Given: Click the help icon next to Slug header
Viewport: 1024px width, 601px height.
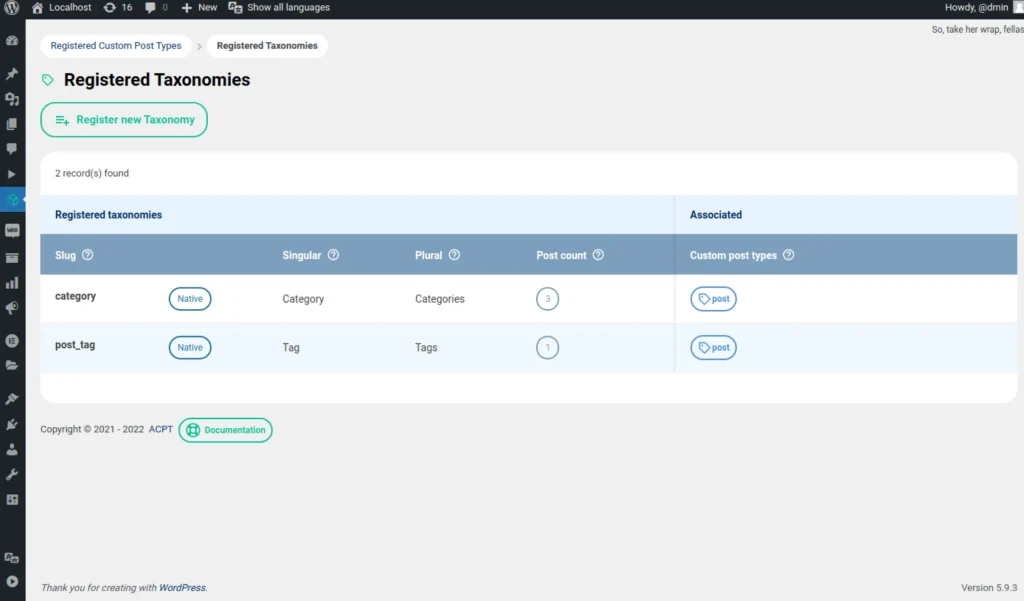Looking at the screenshot, I should 88,255.
